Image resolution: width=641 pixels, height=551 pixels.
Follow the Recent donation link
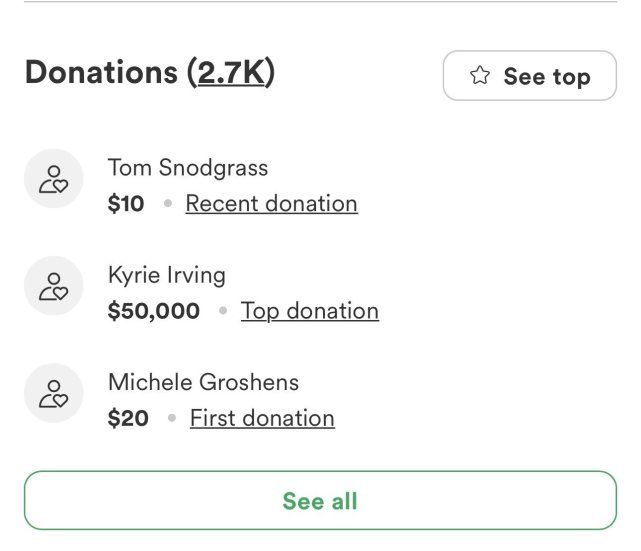(x=271, y=204)
